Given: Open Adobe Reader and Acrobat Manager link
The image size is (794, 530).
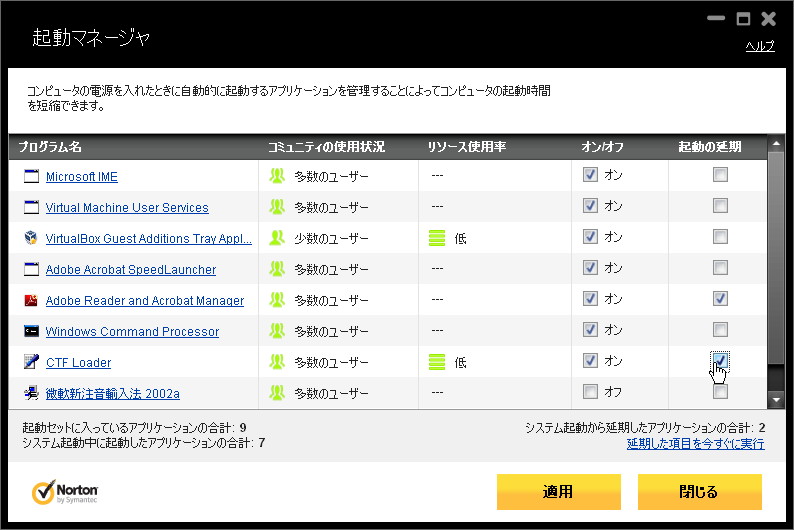Looking at the screenshot, I should pyautogui.click(x=145, y=301).
